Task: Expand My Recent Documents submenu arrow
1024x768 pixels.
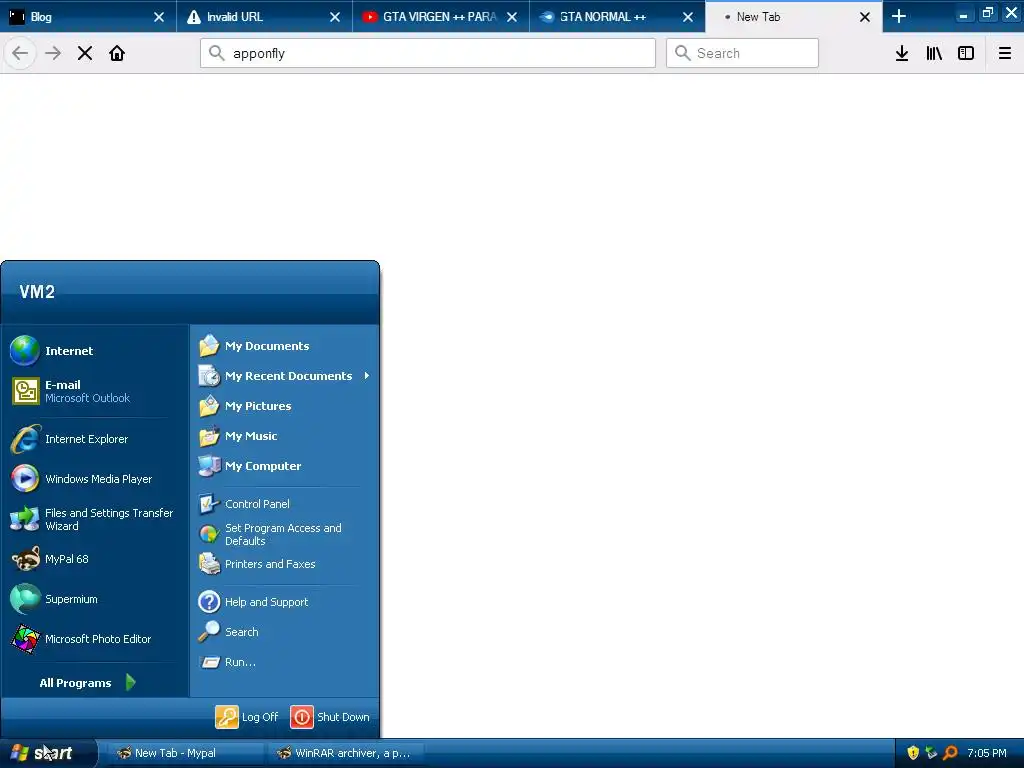Action: pyautogui.click(x=367, y=376)
